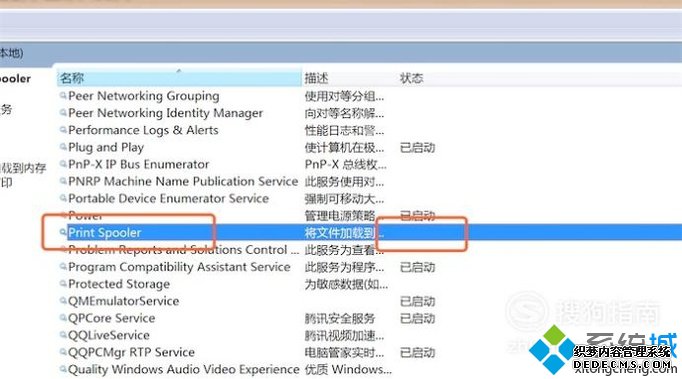This screenshot has width=682, height=379.
Task: Select the Plug and Play service
Action: 106,147
